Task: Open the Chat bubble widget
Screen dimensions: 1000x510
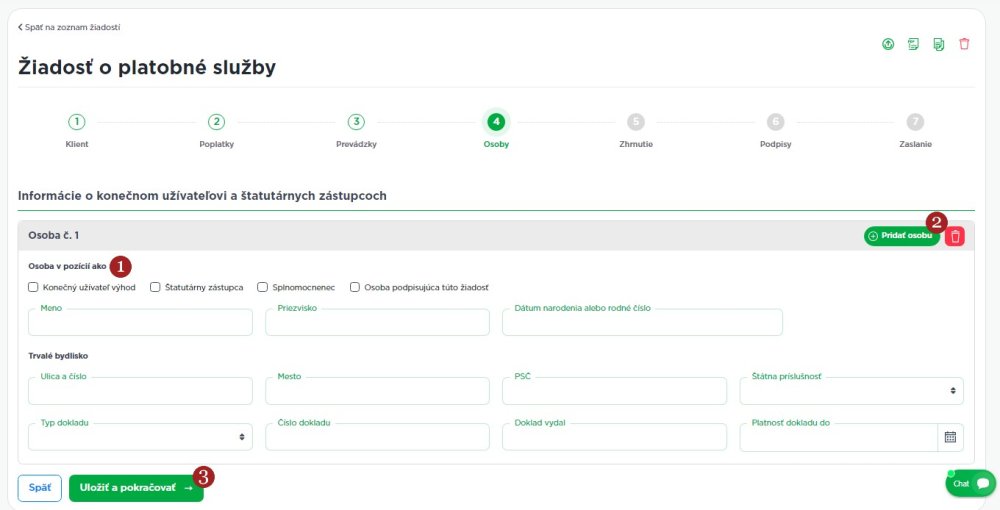Action: [971, 483]
